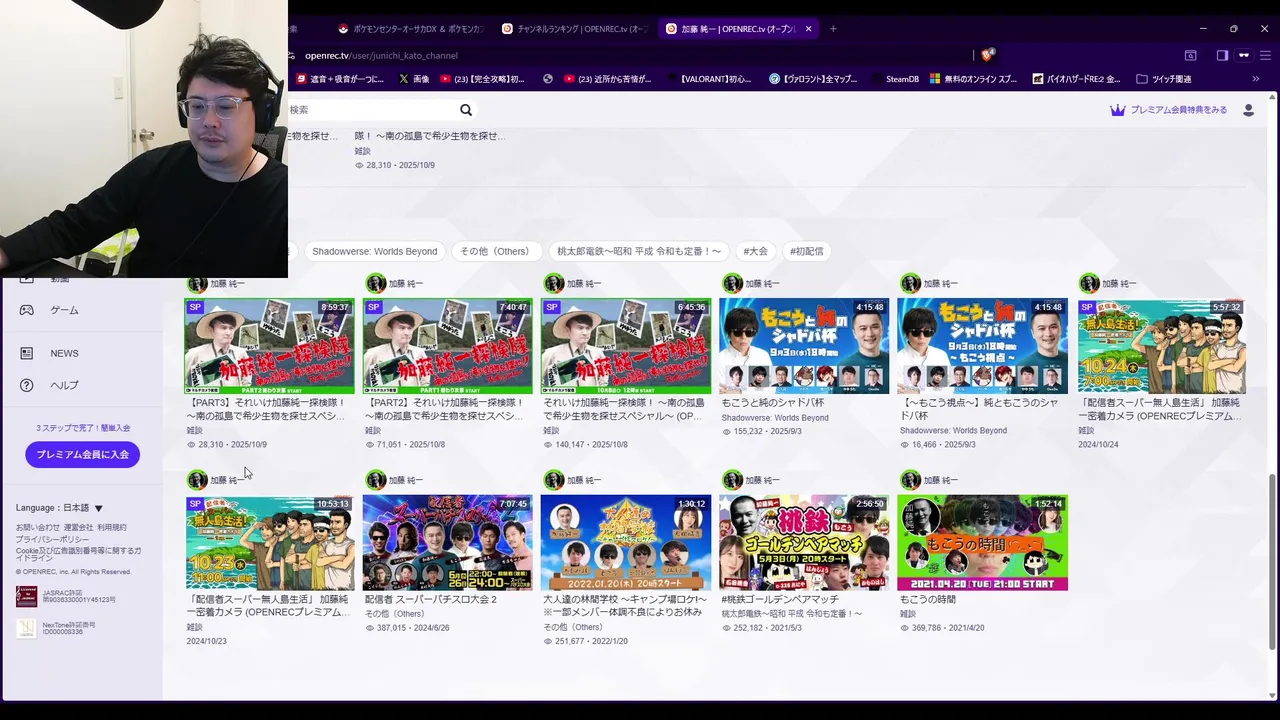Viewport: 1280px width, 720px height.
Task: Open the Brave Shields icon in address bar
Action: [987, 55]
